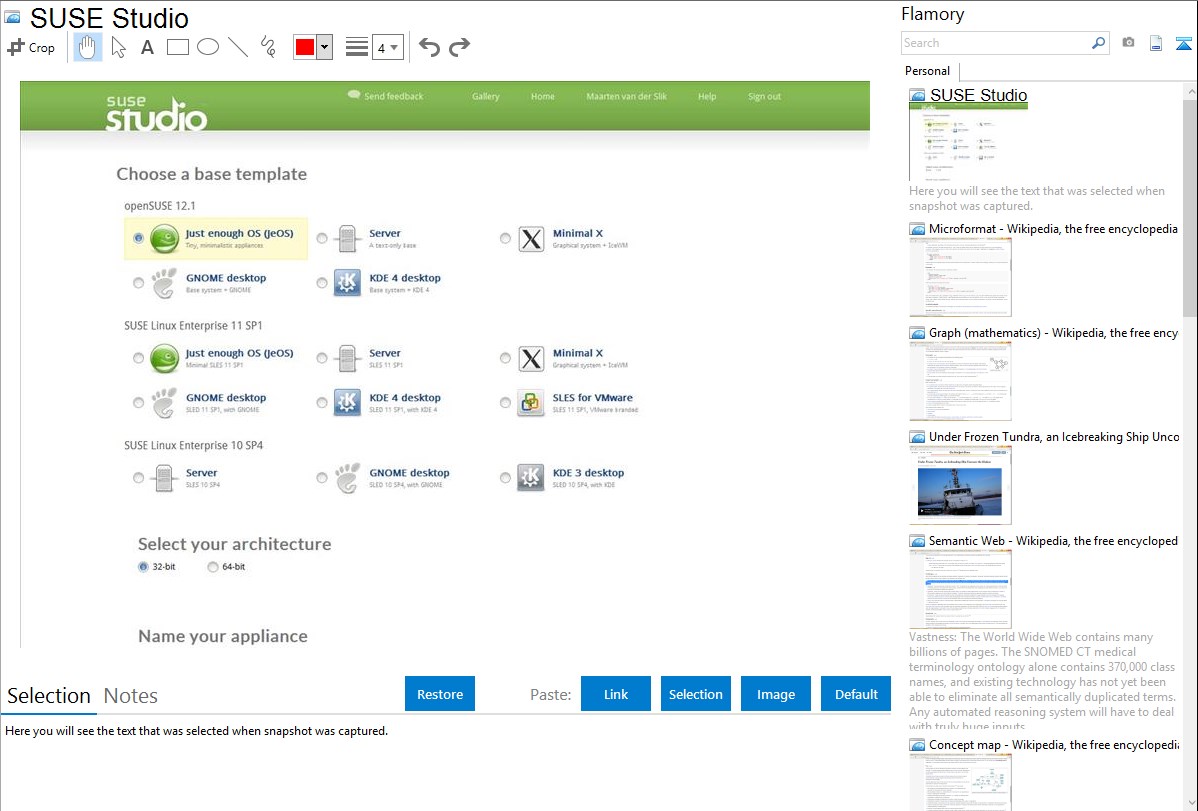Activate the hand pan tool
1198x811 pixels.
(x=88, y=47)
